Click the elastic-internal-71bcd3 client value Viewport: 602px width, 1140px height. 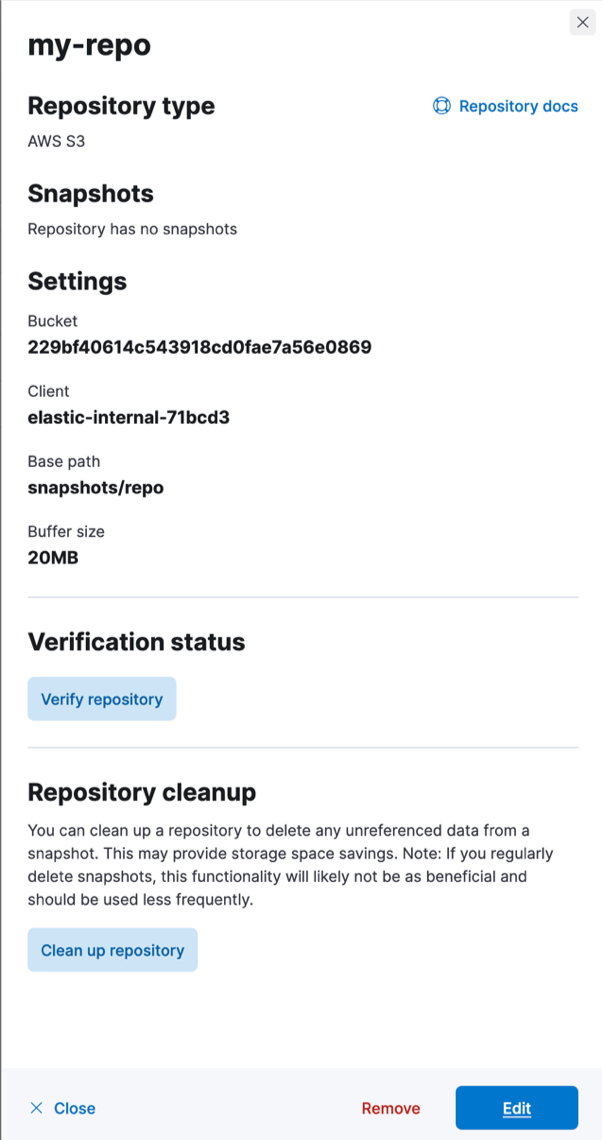pos(129,417)
